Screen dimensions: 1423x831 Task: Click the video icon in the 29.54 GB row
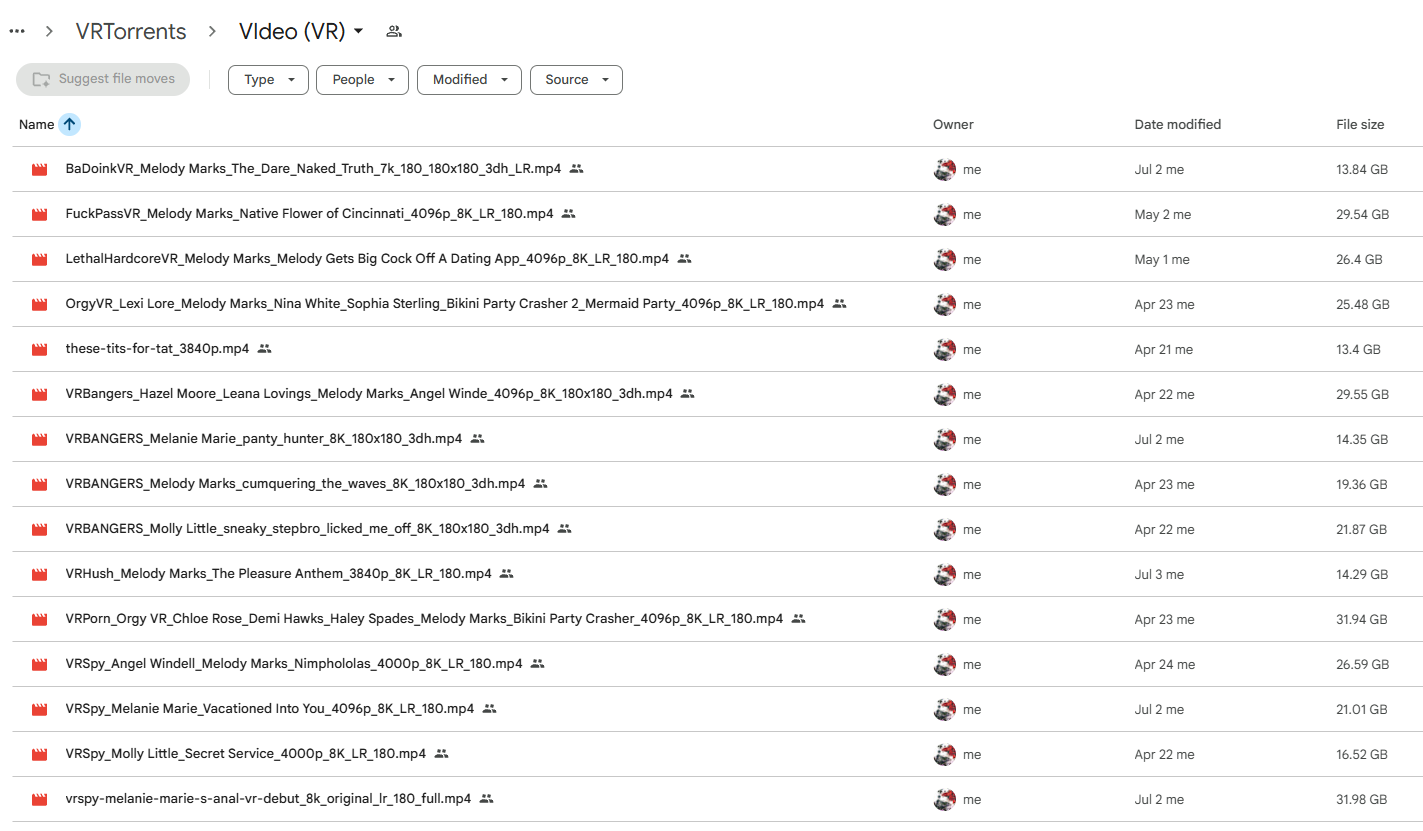pos(40,214)
